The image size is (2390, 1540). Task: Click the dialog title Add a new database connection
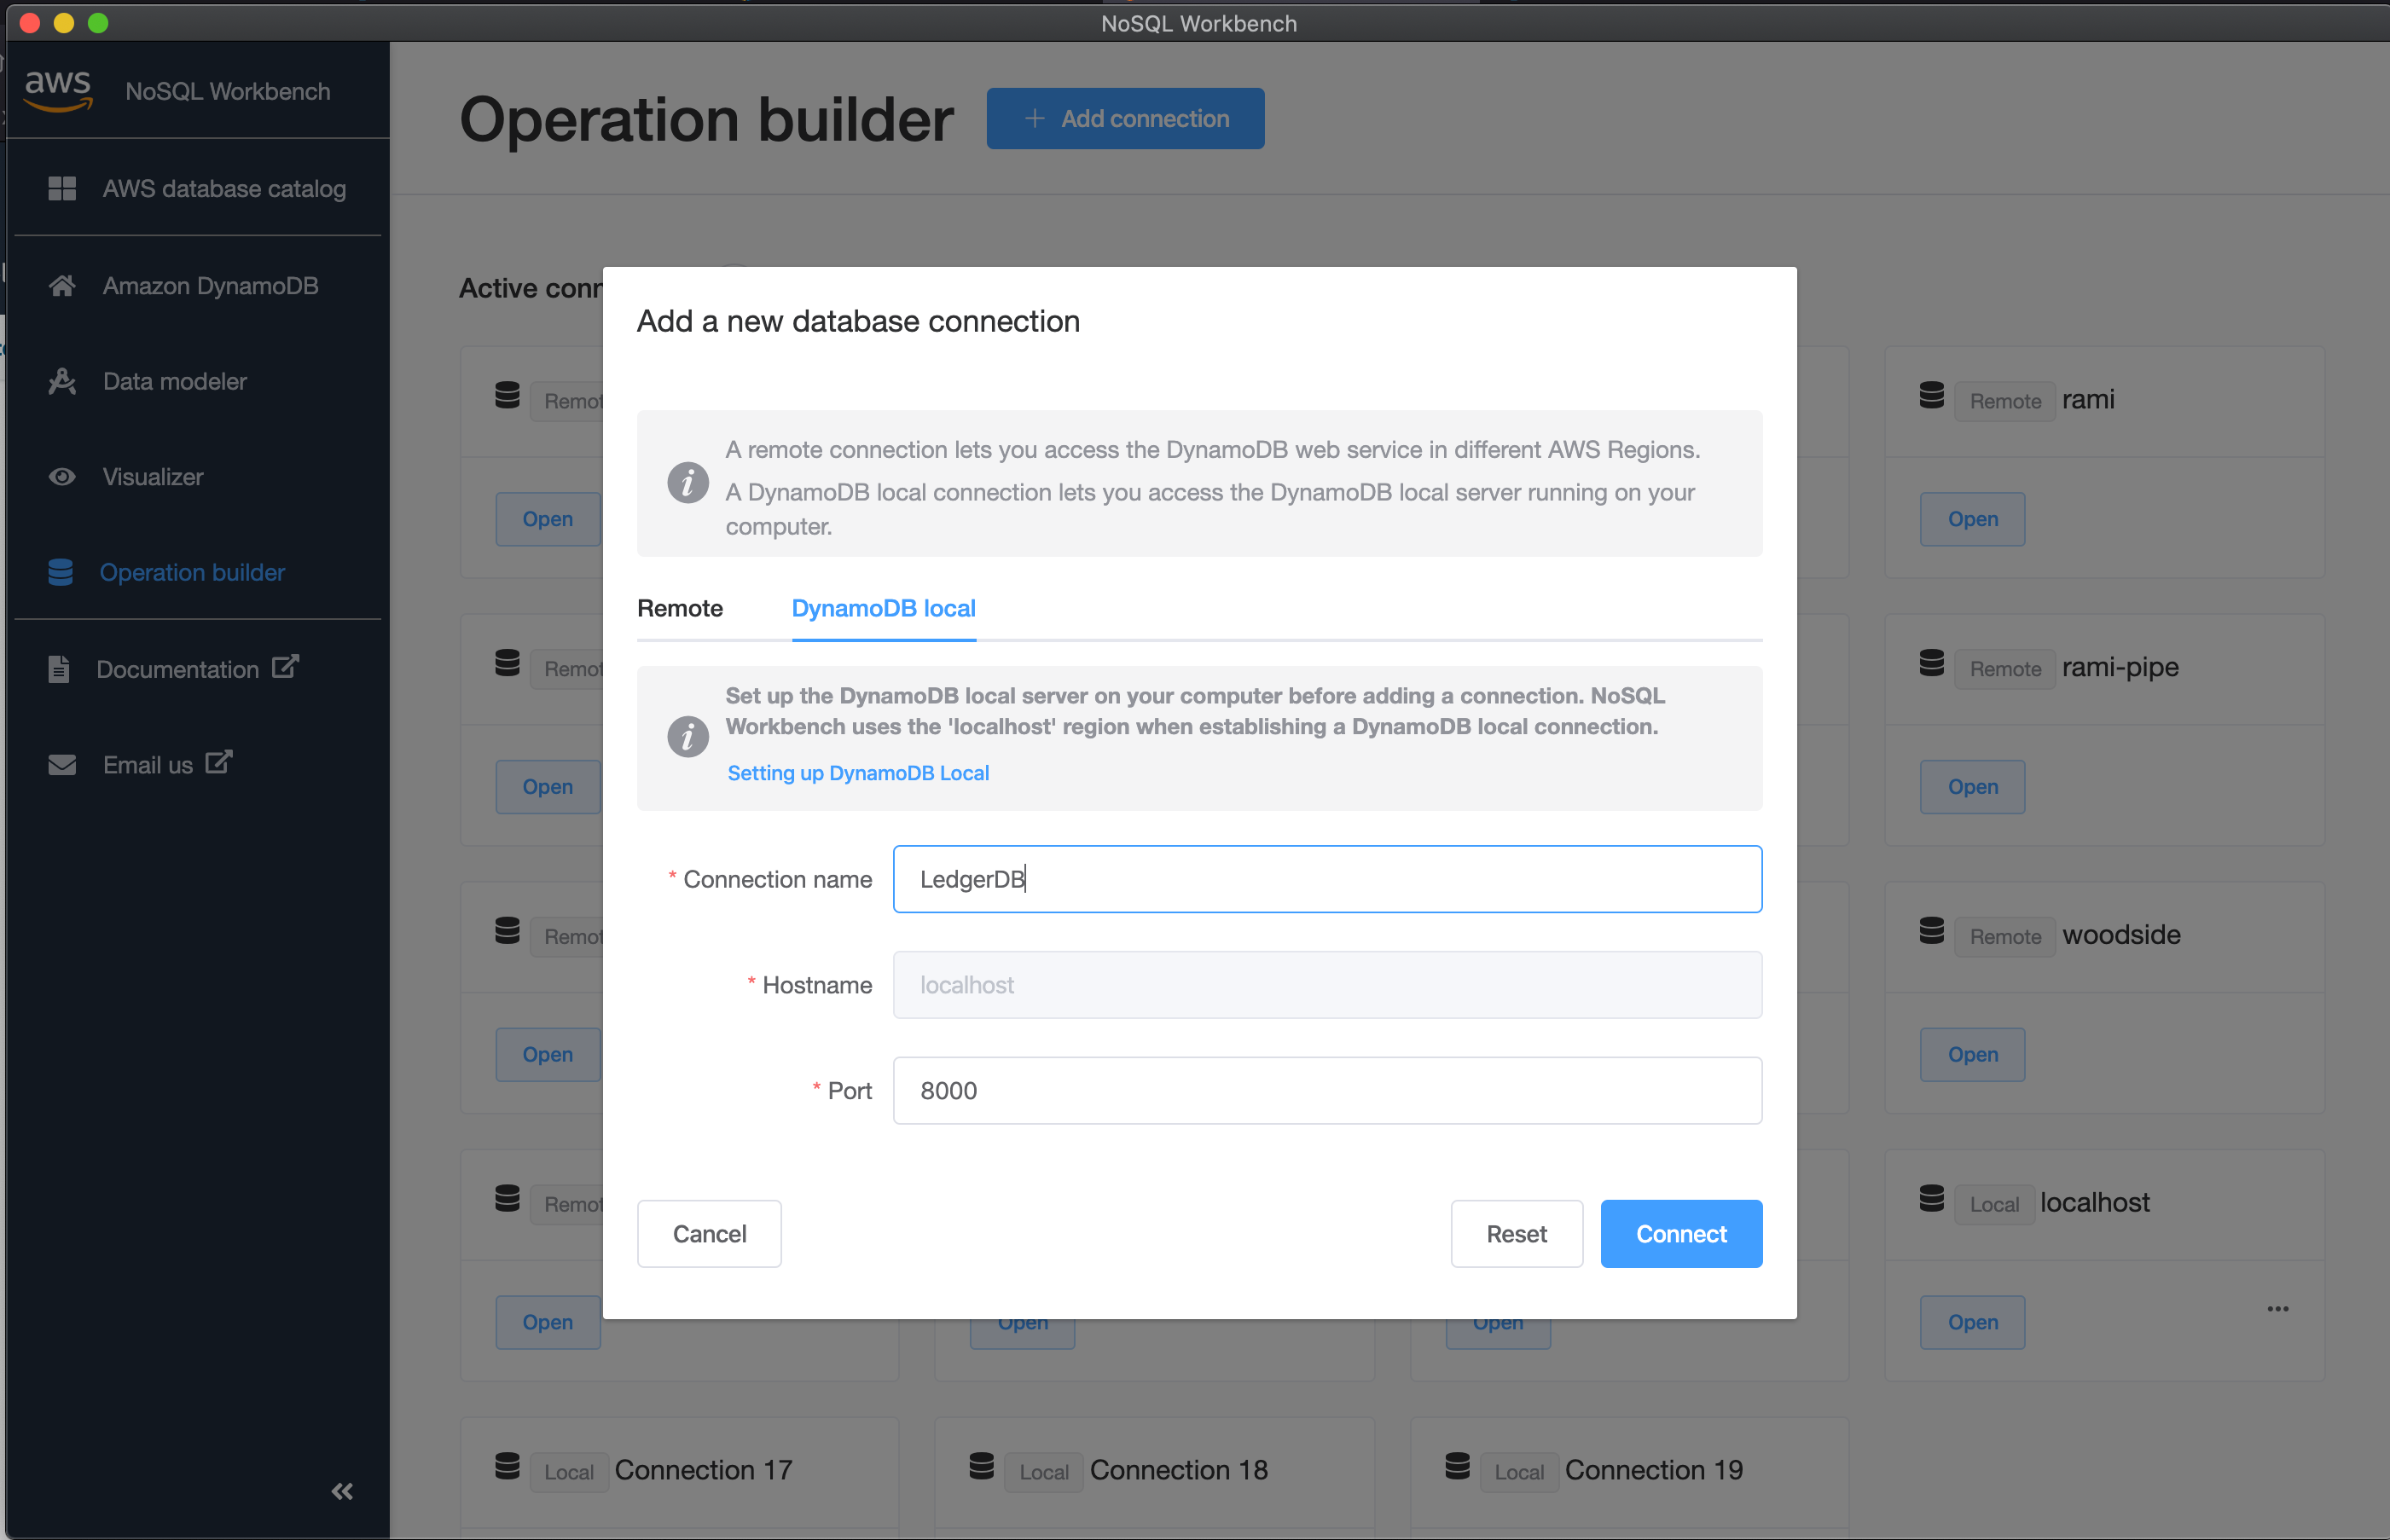(x=858, y=321)
